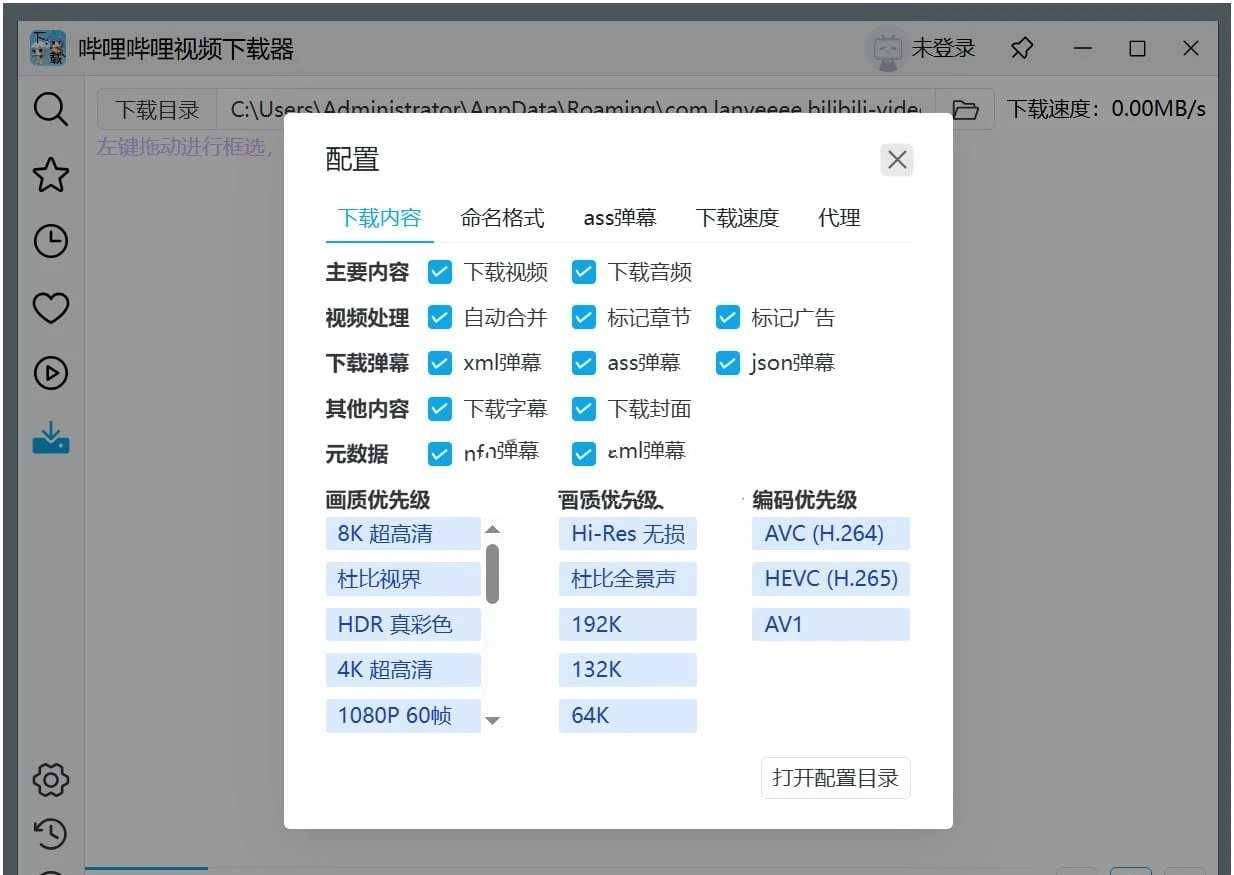Click the app logo in title bar
The height and width of the screenshot is (875, 1234).
48,48
